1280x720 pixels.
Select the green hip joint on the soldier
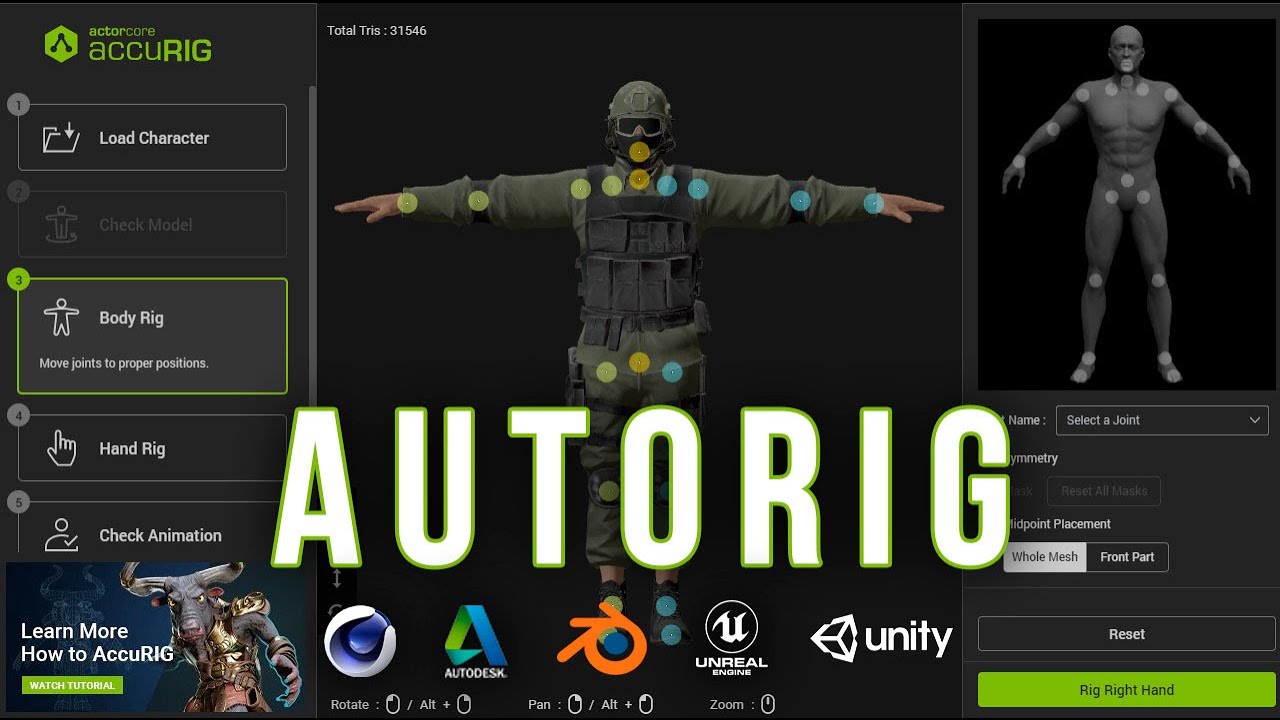[606, 373]
